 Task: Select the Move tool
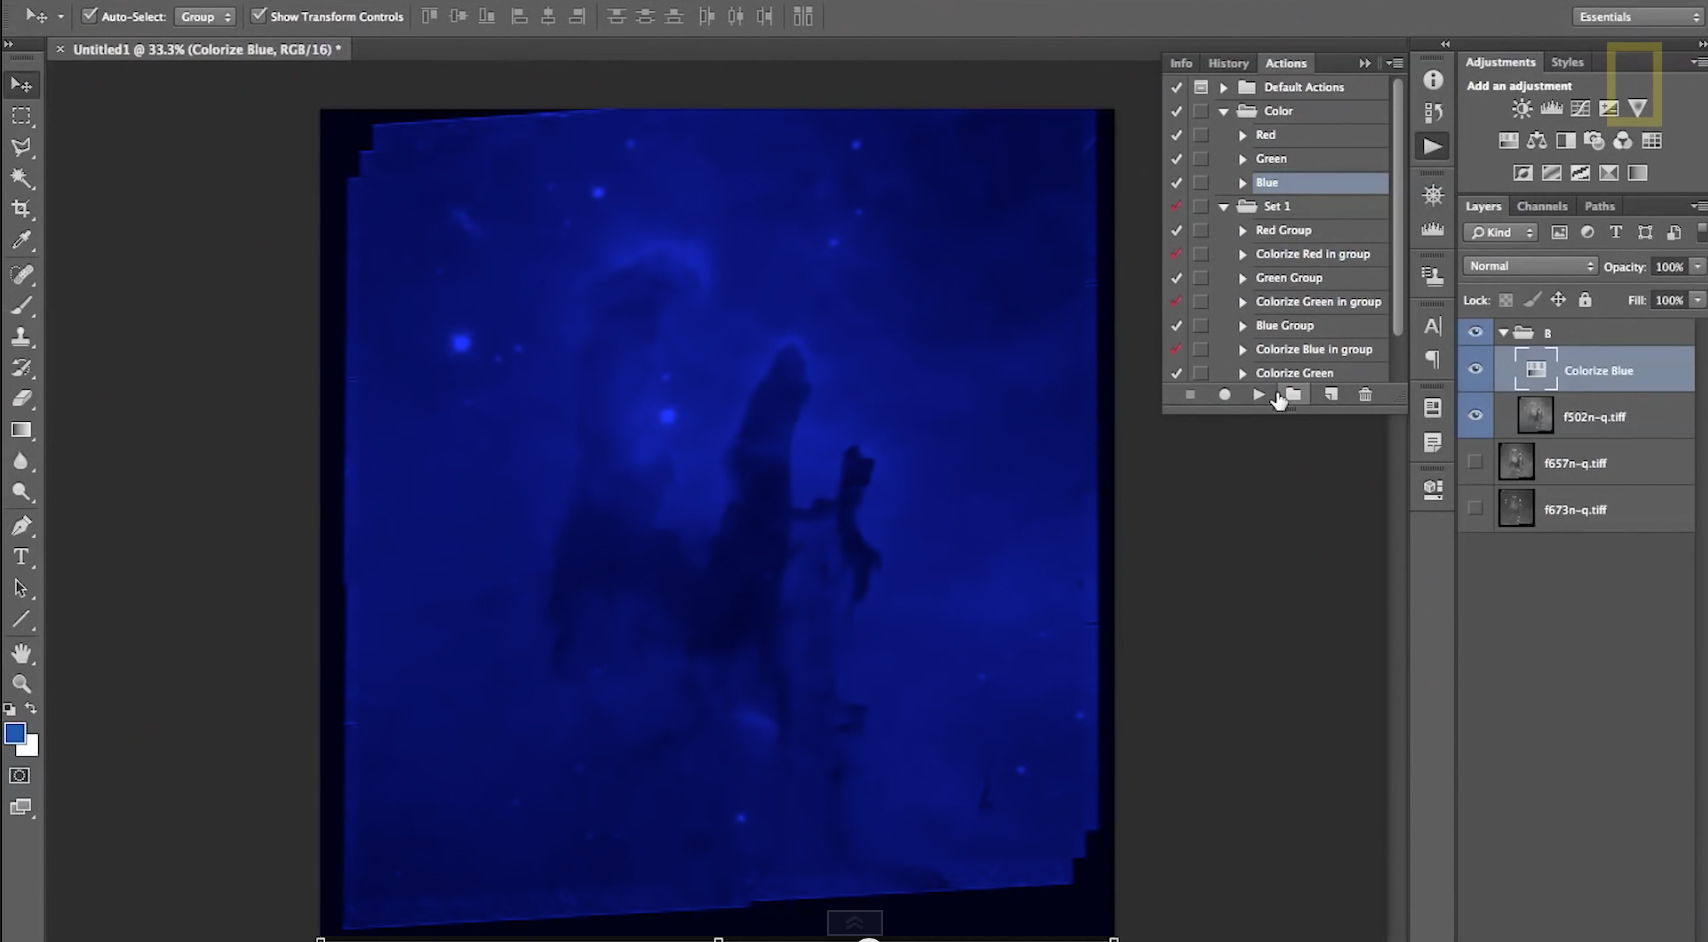coord(21,85)
